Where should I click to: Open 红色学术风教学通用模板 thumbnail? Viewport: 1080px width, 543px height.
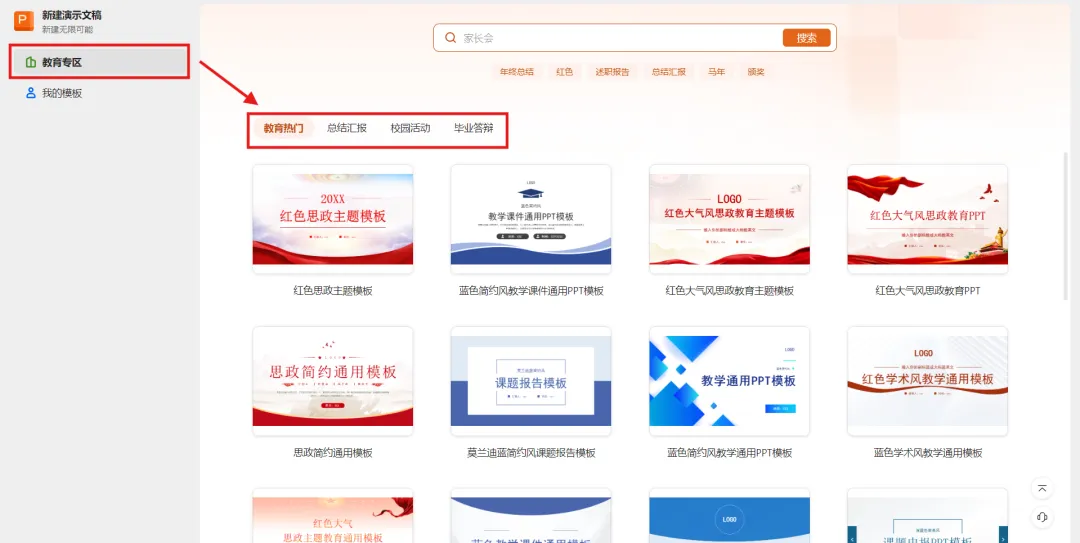click(x=928, y=381)
